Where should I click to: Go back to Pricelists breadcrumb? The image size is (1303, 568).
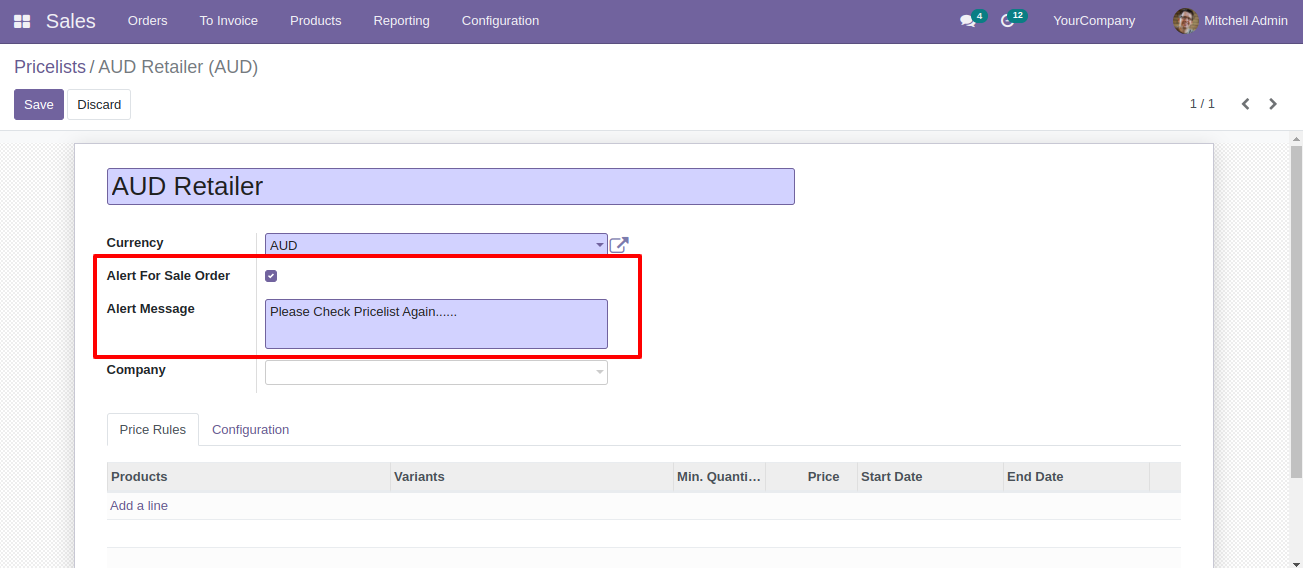tap(50, 67)
